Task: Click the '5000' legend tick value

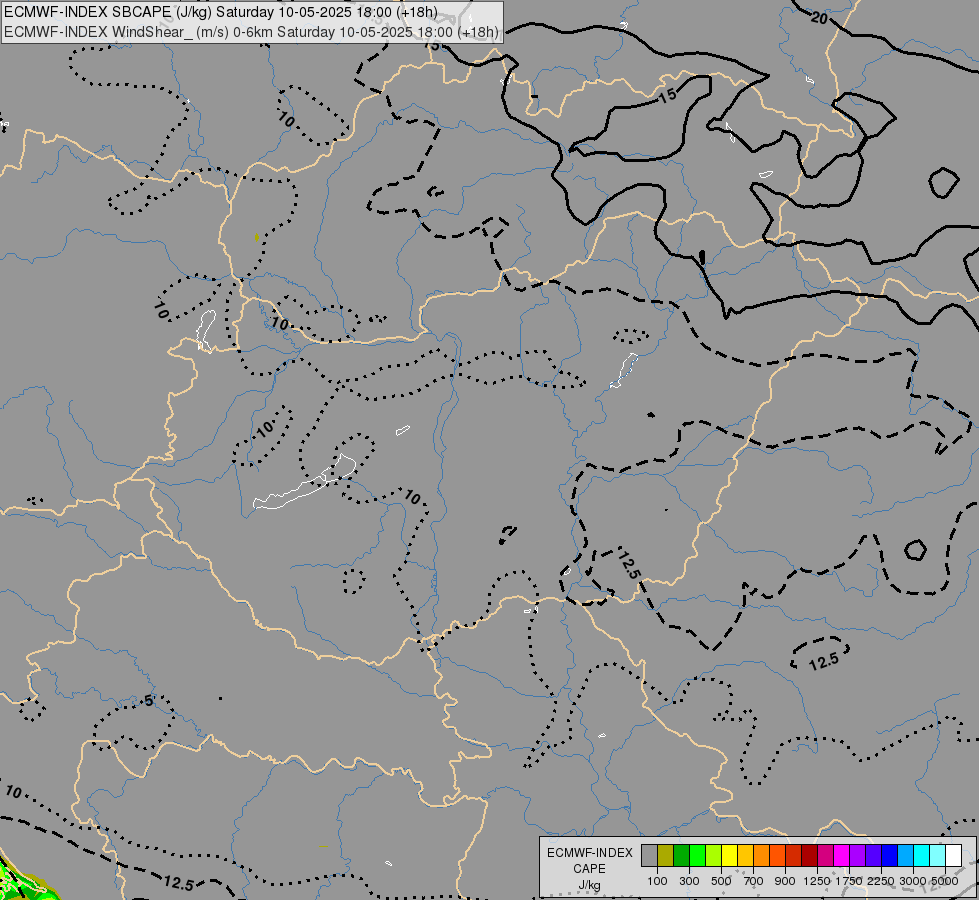Action: point(945,881)
